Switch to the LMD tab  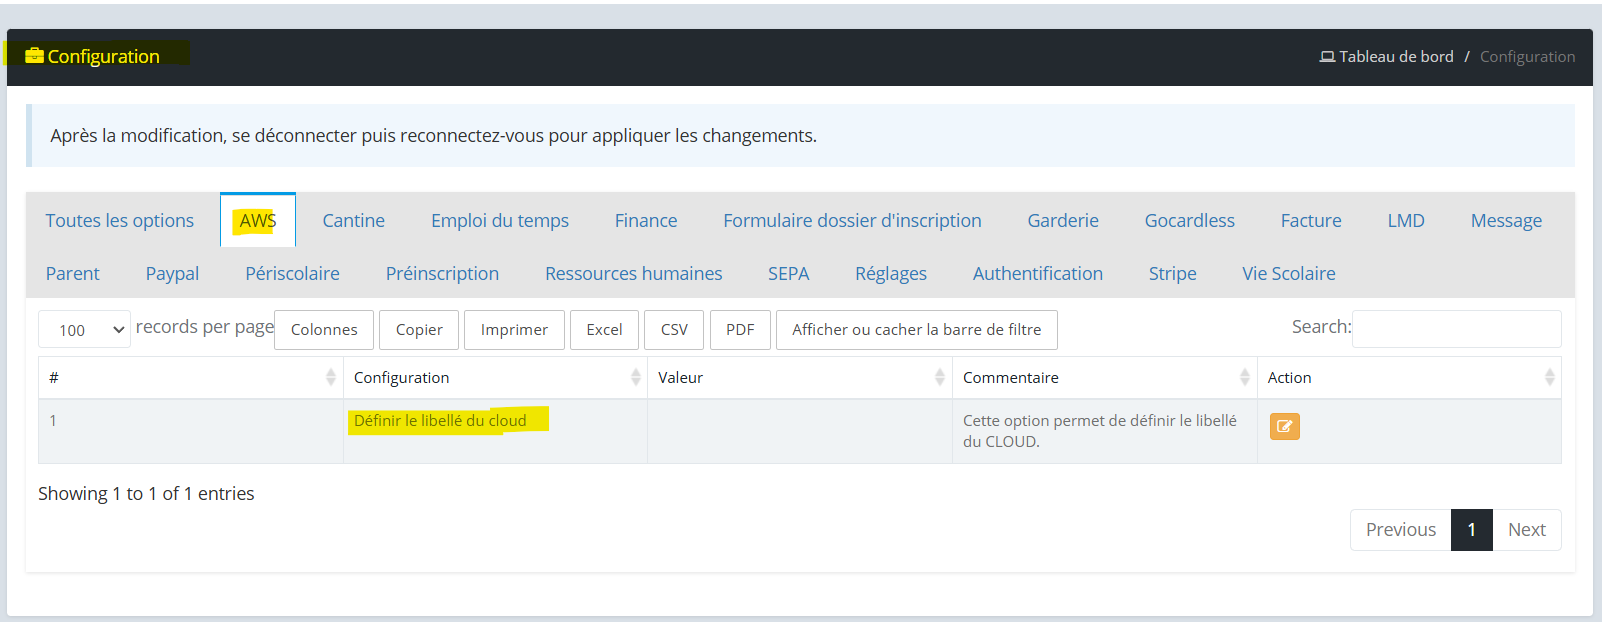(1406, 220)
